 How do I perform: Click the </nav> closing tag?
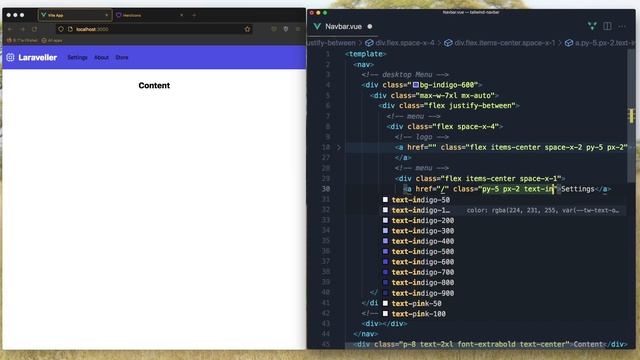(x=365, y=334)
